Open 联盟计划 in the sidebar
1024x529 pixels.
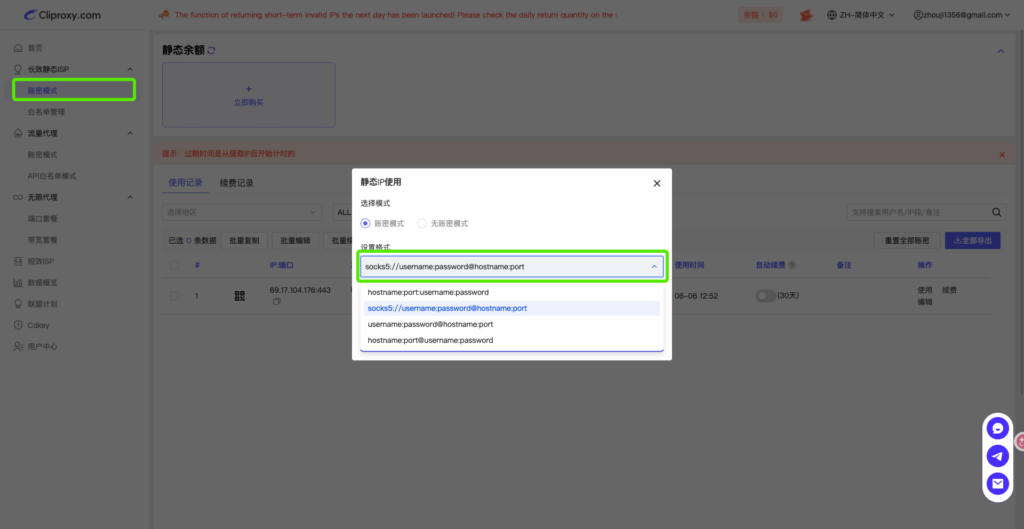(x=35, y=304)
